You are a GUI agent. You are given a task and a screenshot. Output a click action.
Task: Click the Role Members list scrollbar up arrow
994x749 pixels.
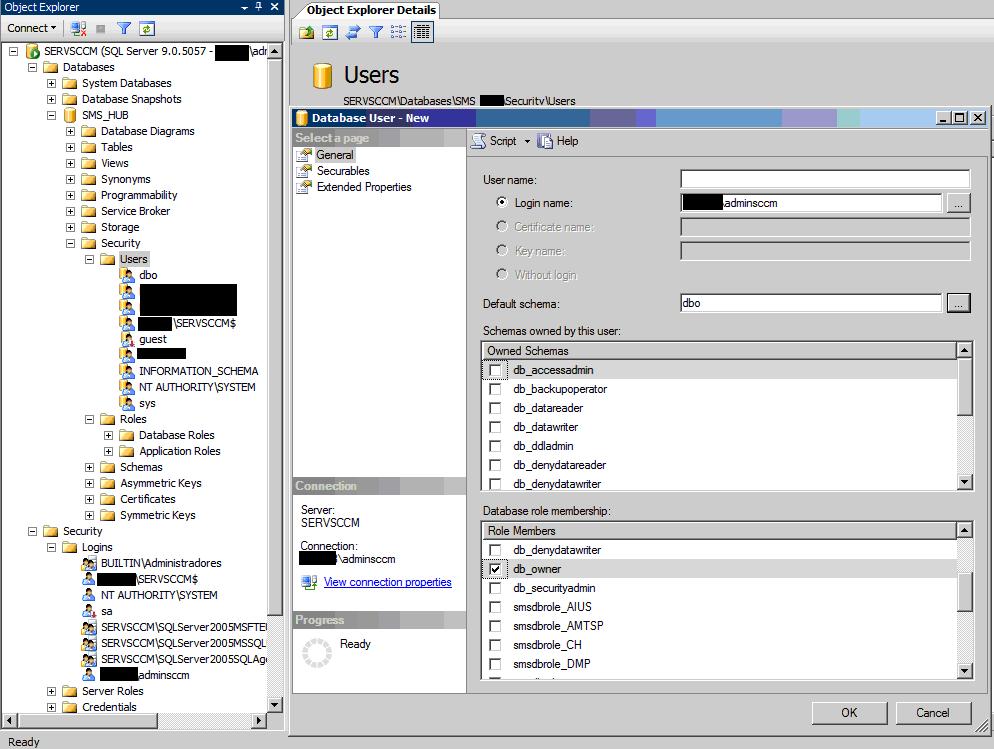pos(964,530)
